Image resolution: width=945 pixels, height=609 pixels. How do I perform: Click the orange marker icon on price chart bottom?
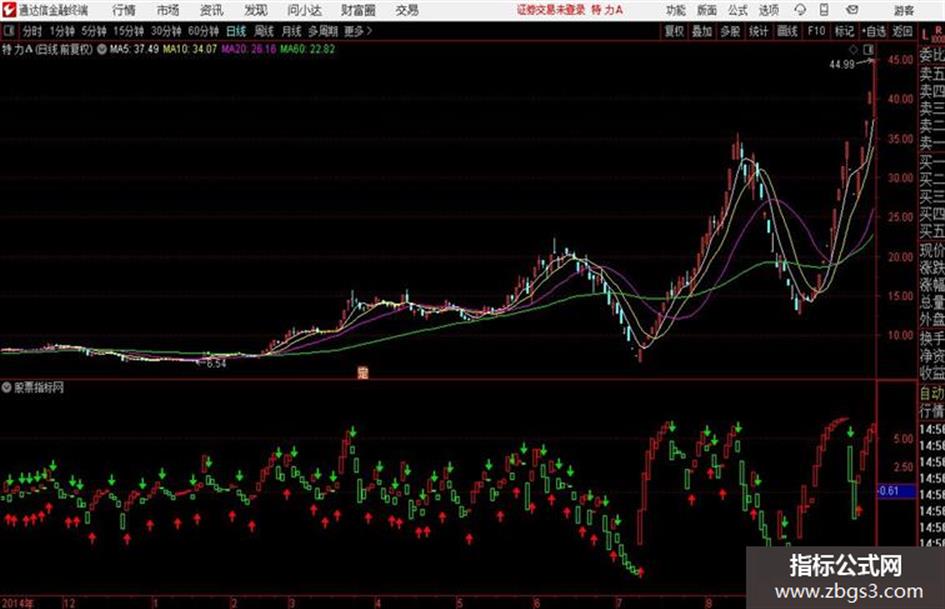pos(362,372)
